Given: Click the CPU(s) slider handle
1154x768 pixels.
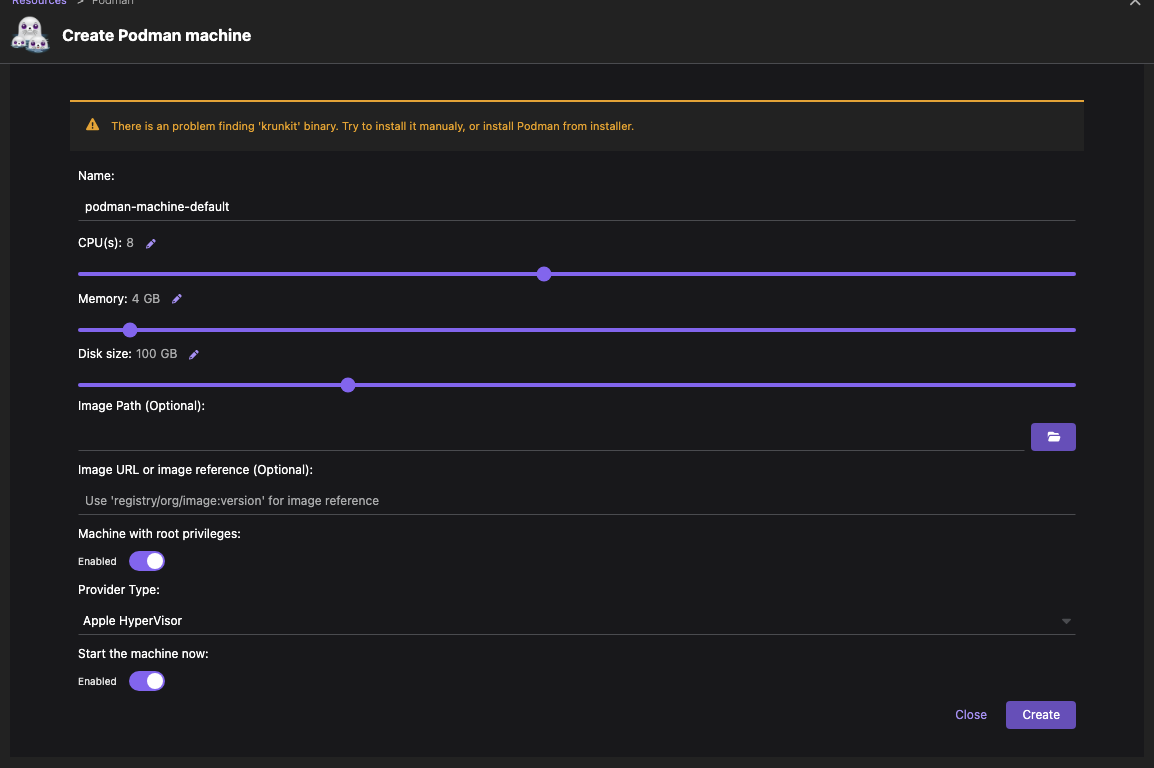Looking at the screenshot, I should coord(544,274).
